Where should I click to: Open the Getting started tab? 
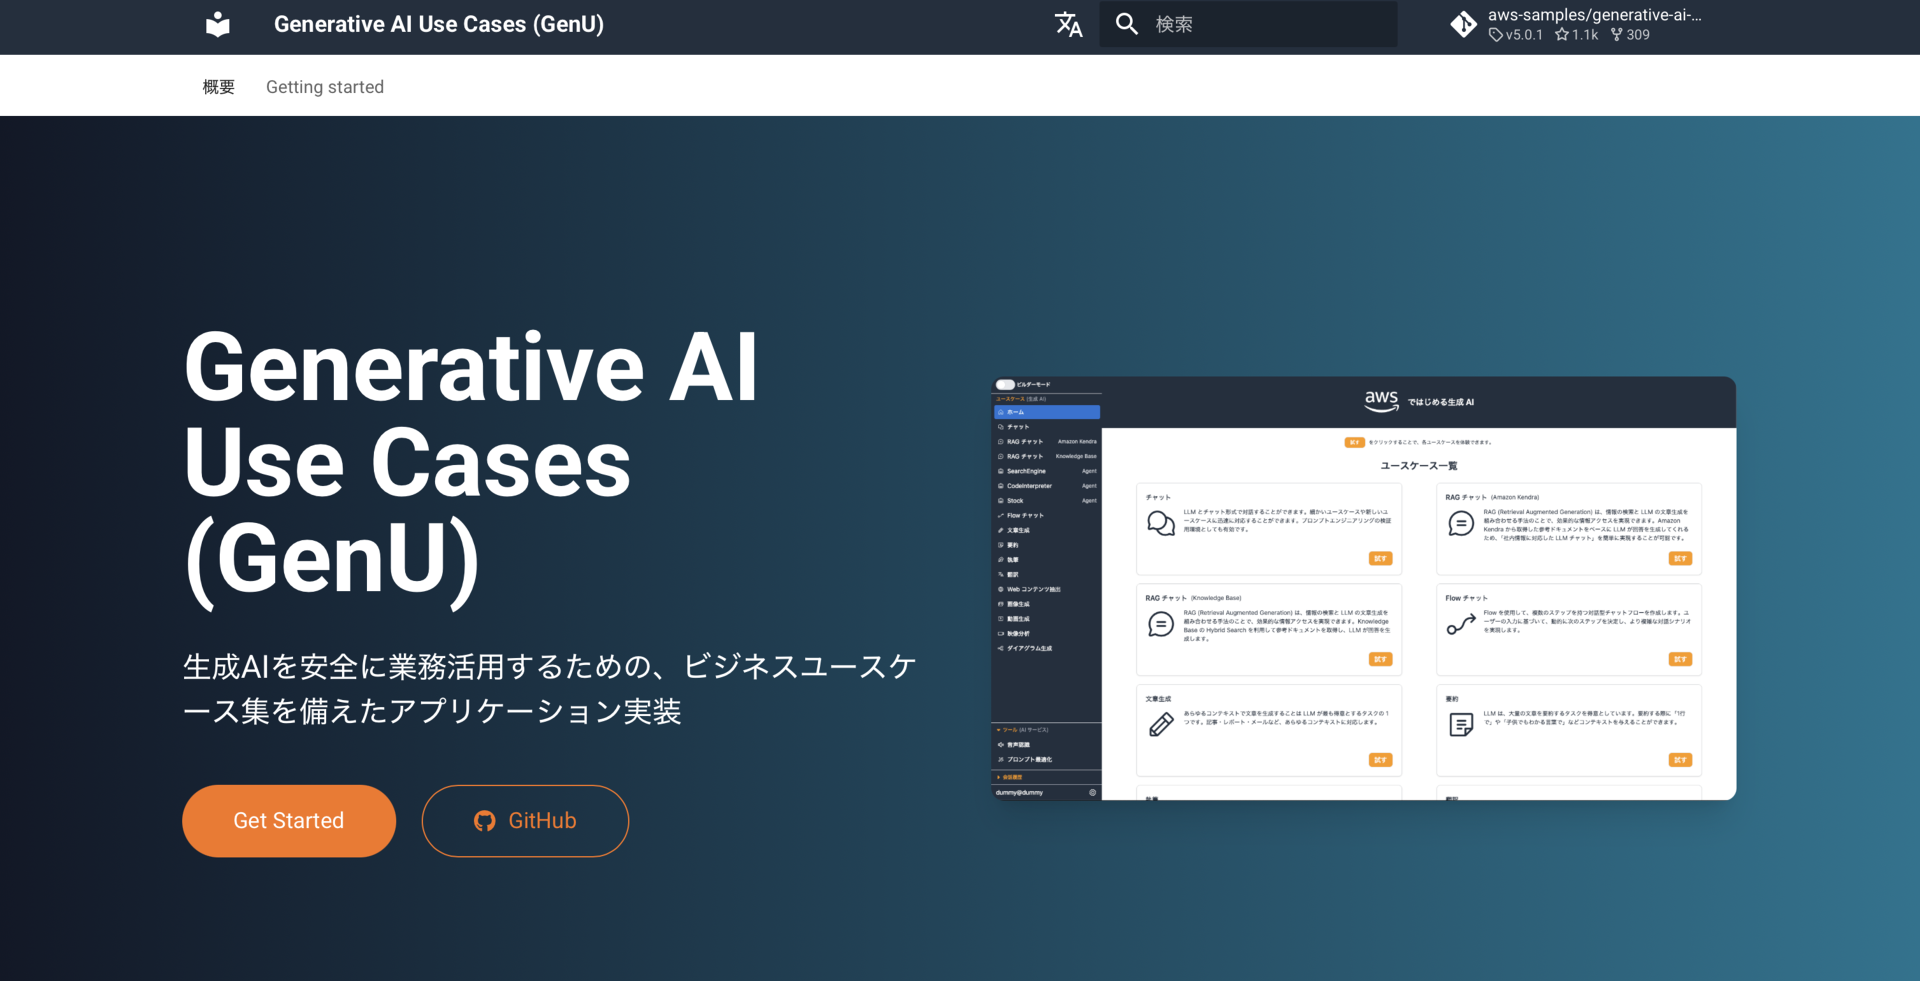pos(325,87)
